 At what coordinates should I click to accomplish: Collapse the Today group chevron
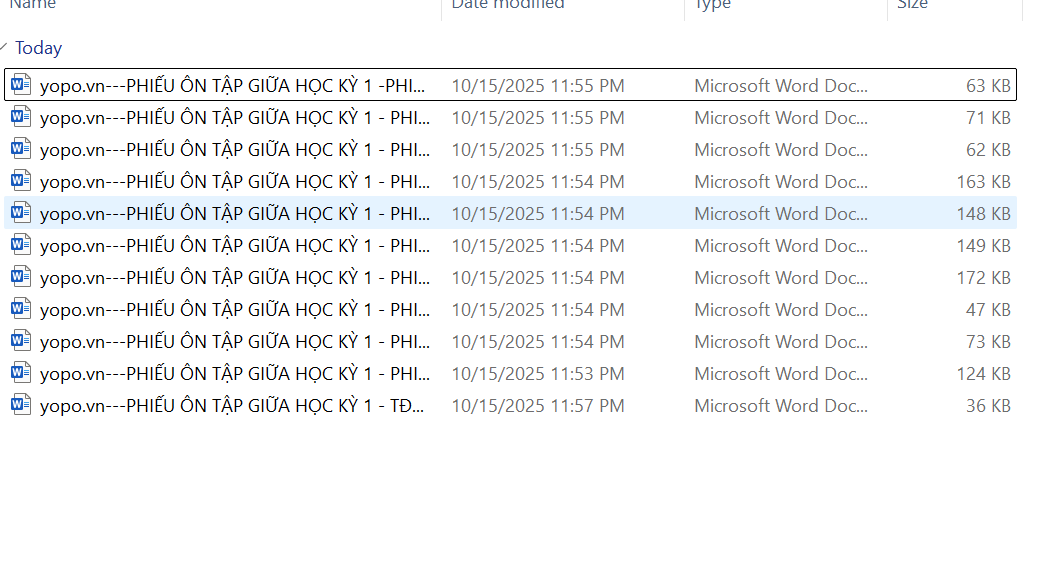(x=5, y=47)
